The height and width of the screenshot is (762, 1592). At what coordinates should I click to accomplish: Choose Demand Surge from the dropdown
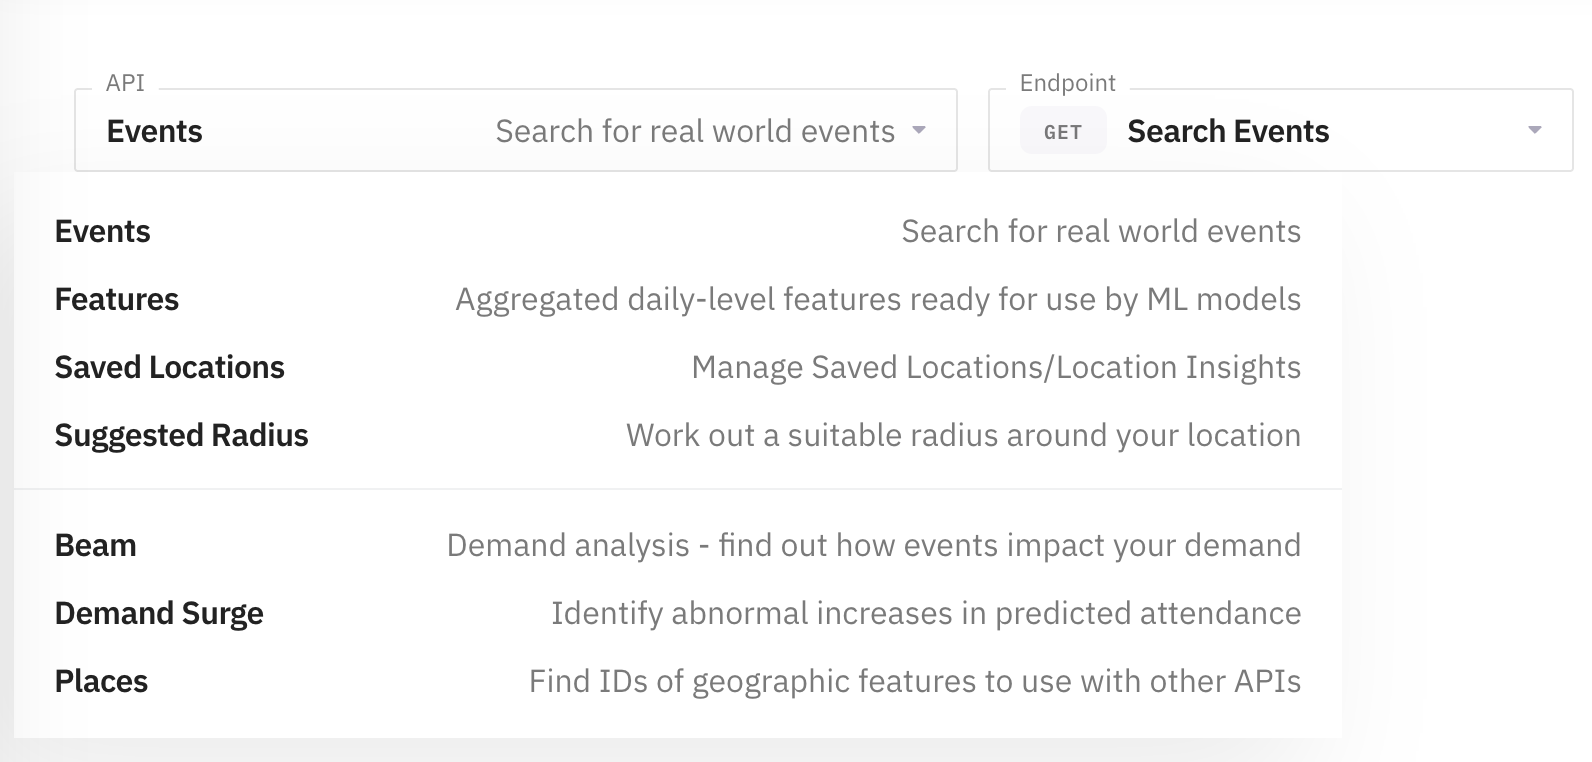click(678, 613)
